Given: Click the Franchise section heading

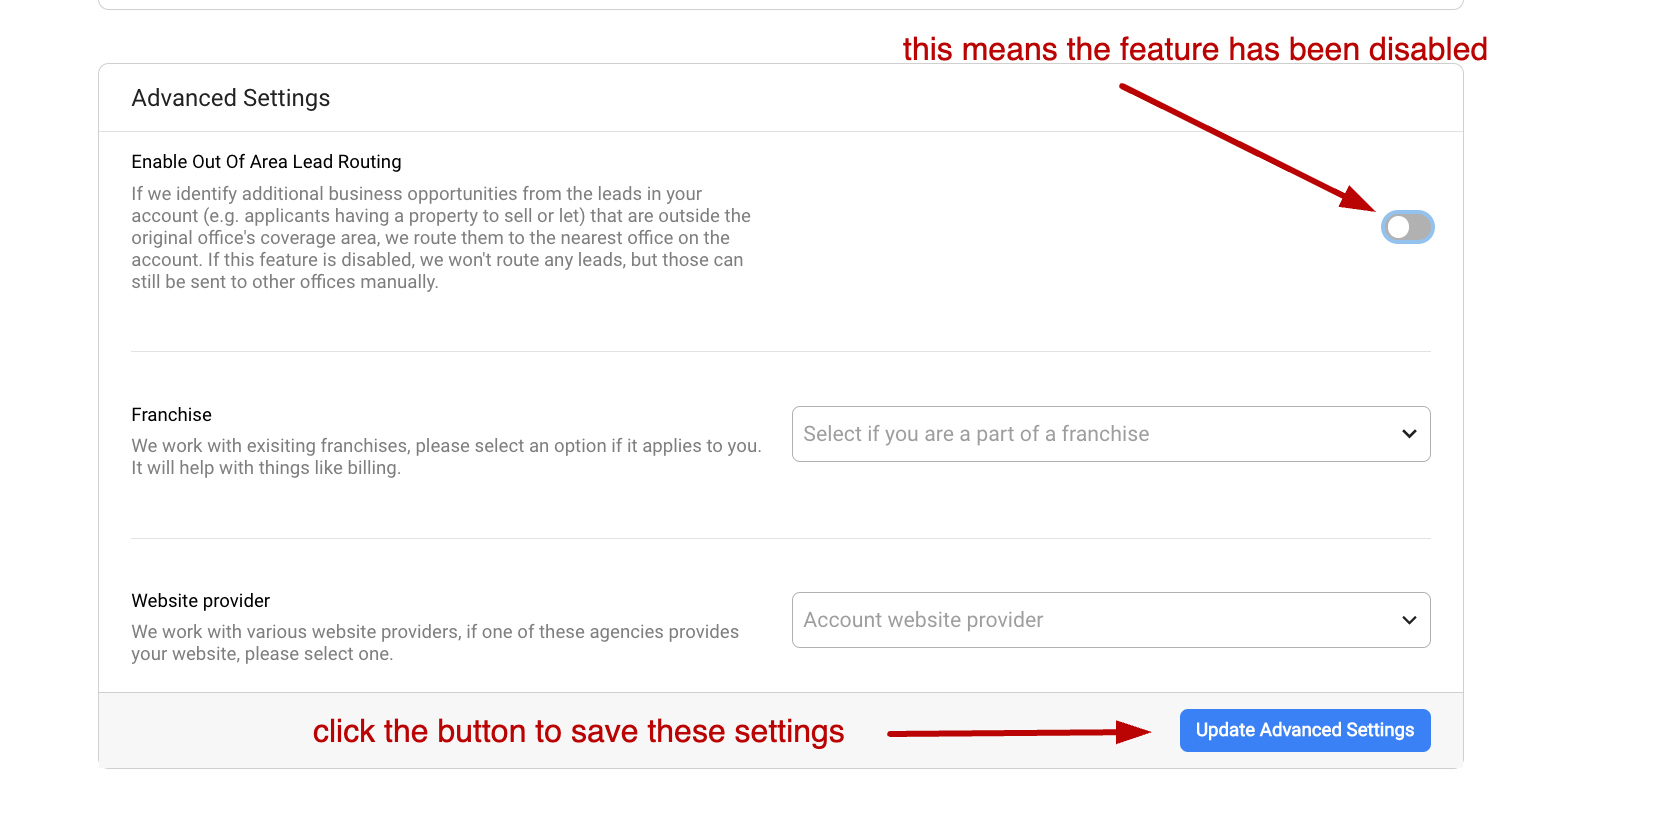Looking at the screenshot, I should click(171, 414).
